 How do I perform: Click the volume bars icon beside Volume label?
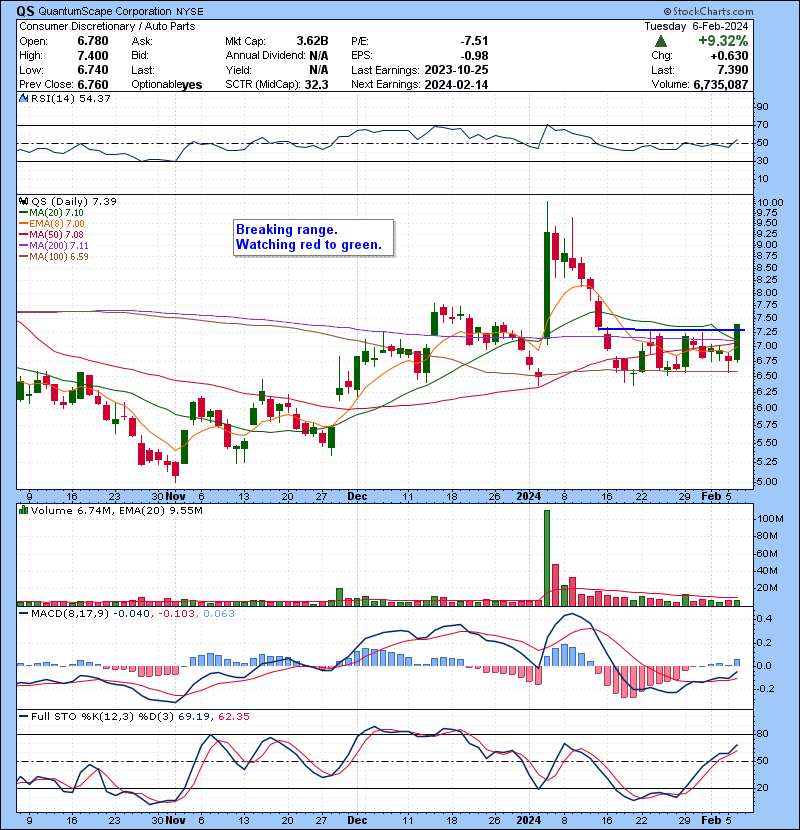tap(23, 510)
